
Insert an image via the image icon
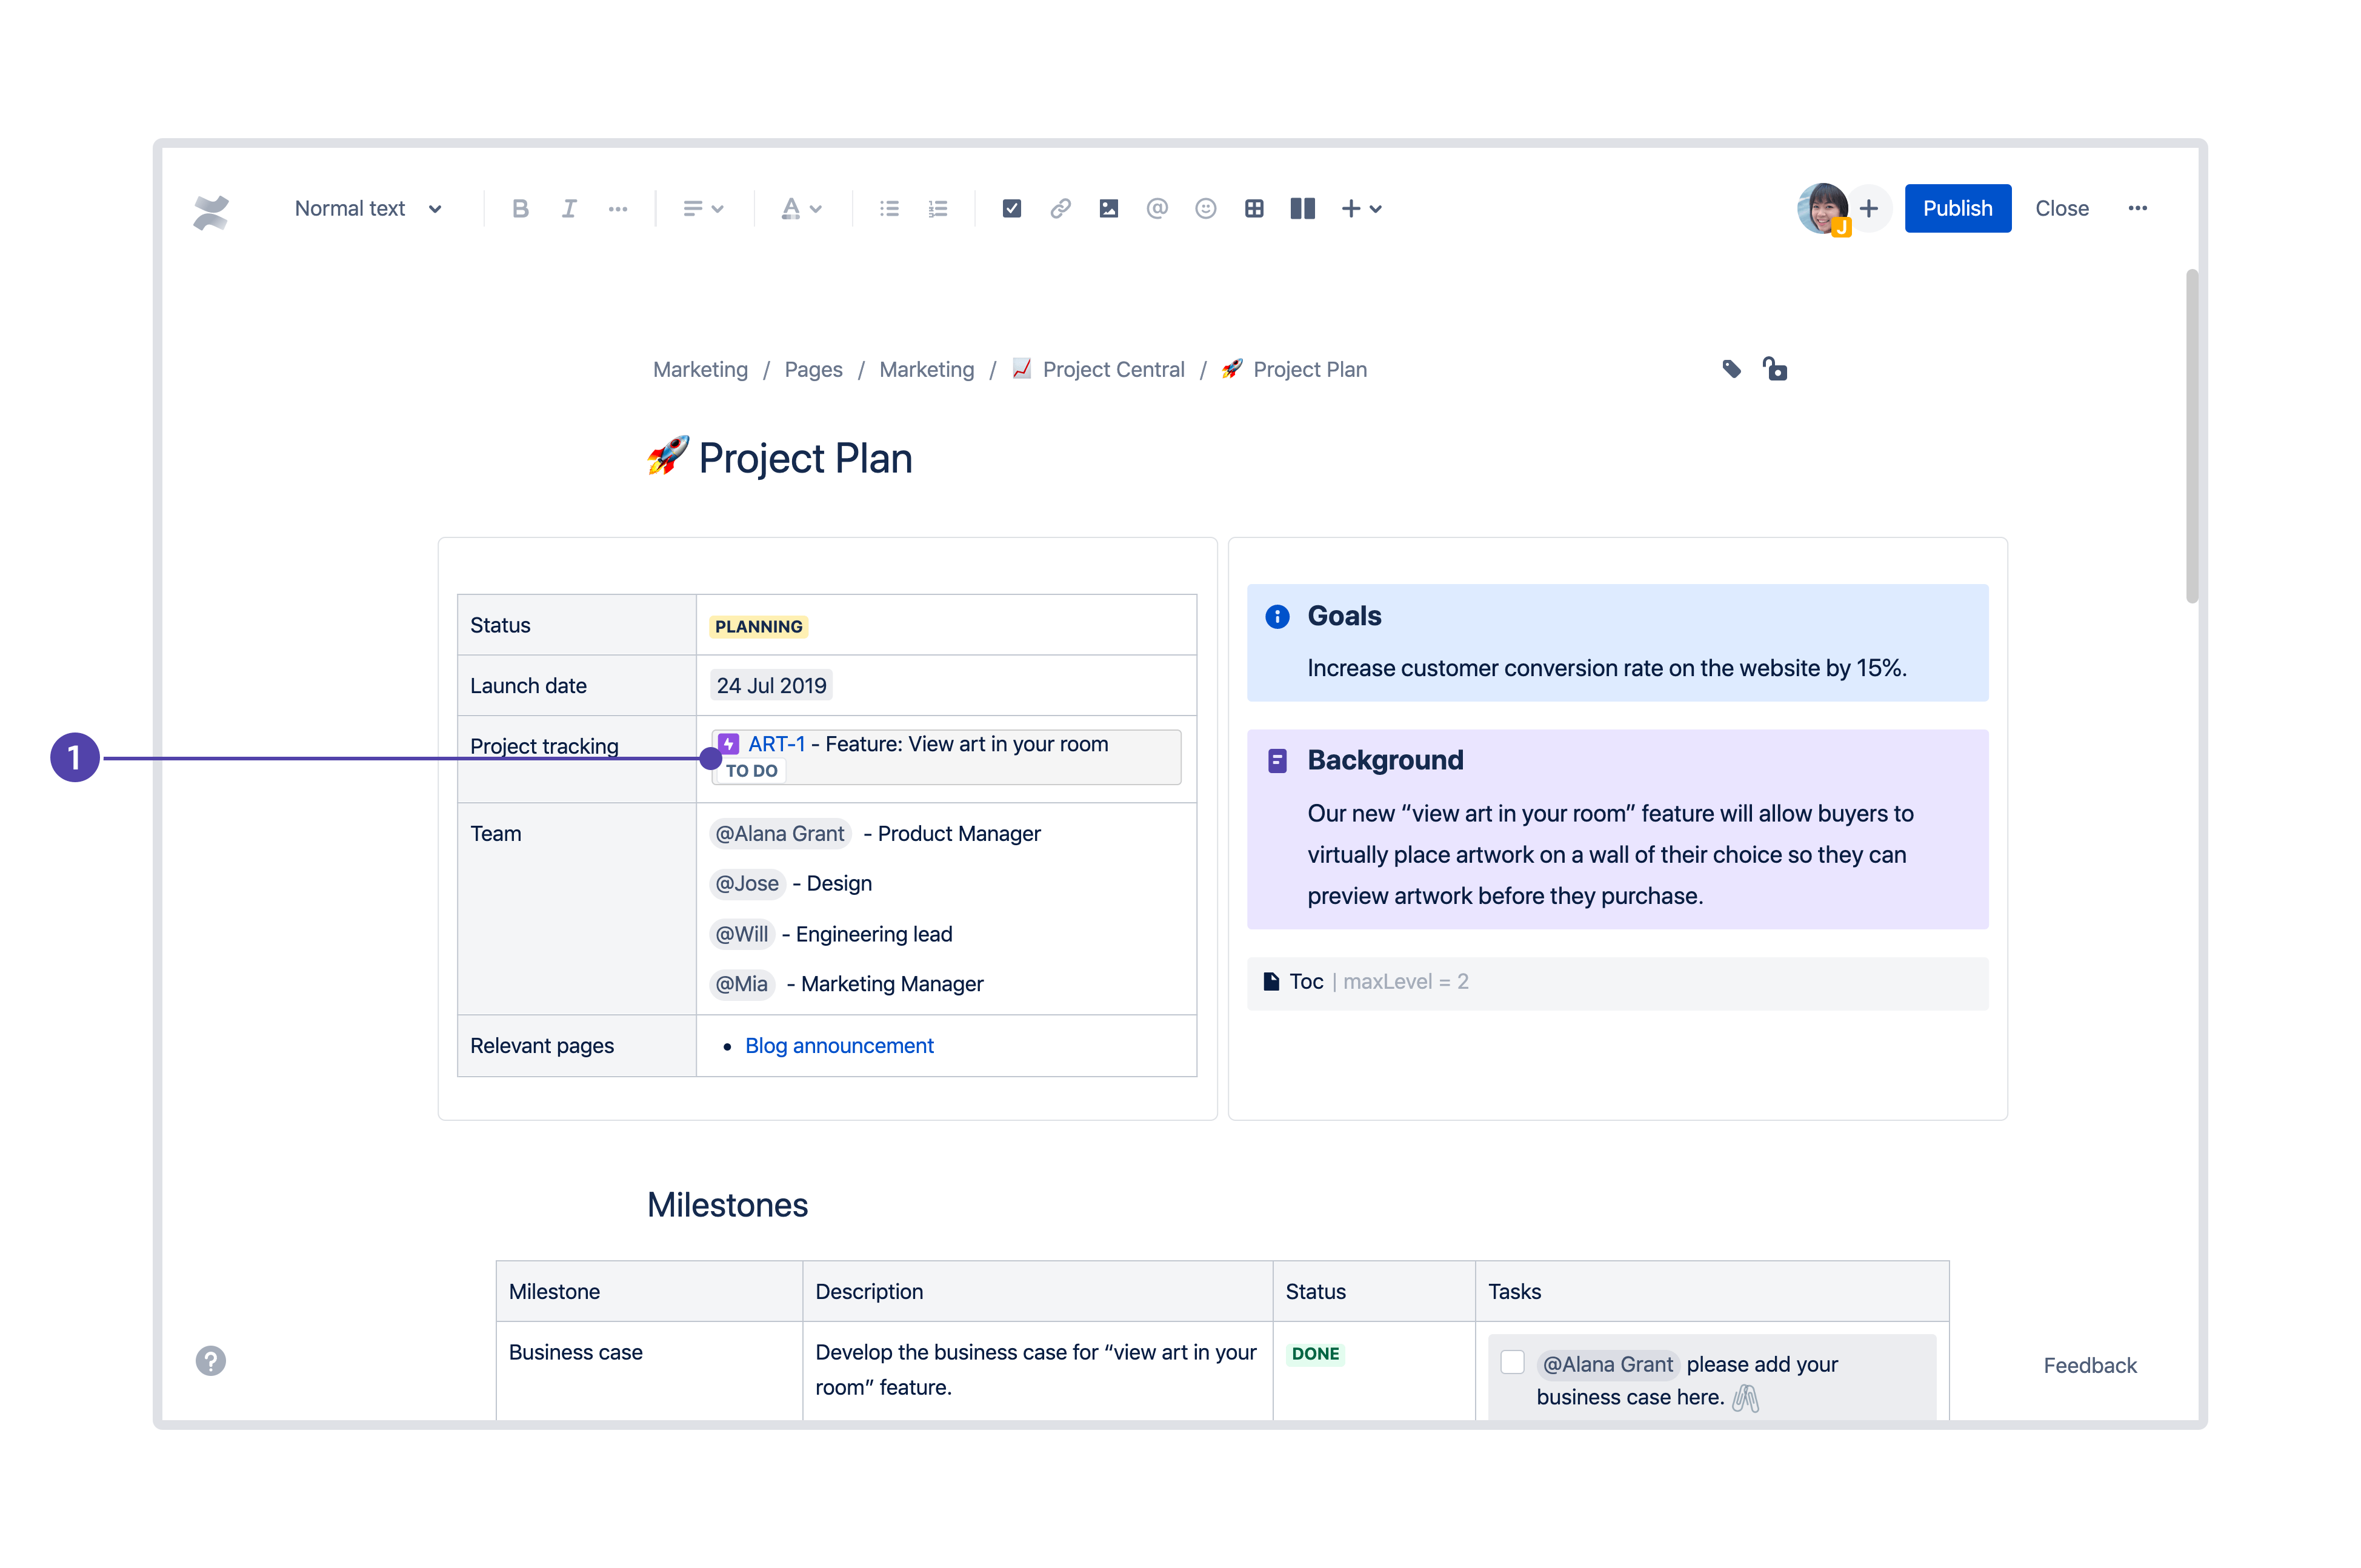point(1108,208)
